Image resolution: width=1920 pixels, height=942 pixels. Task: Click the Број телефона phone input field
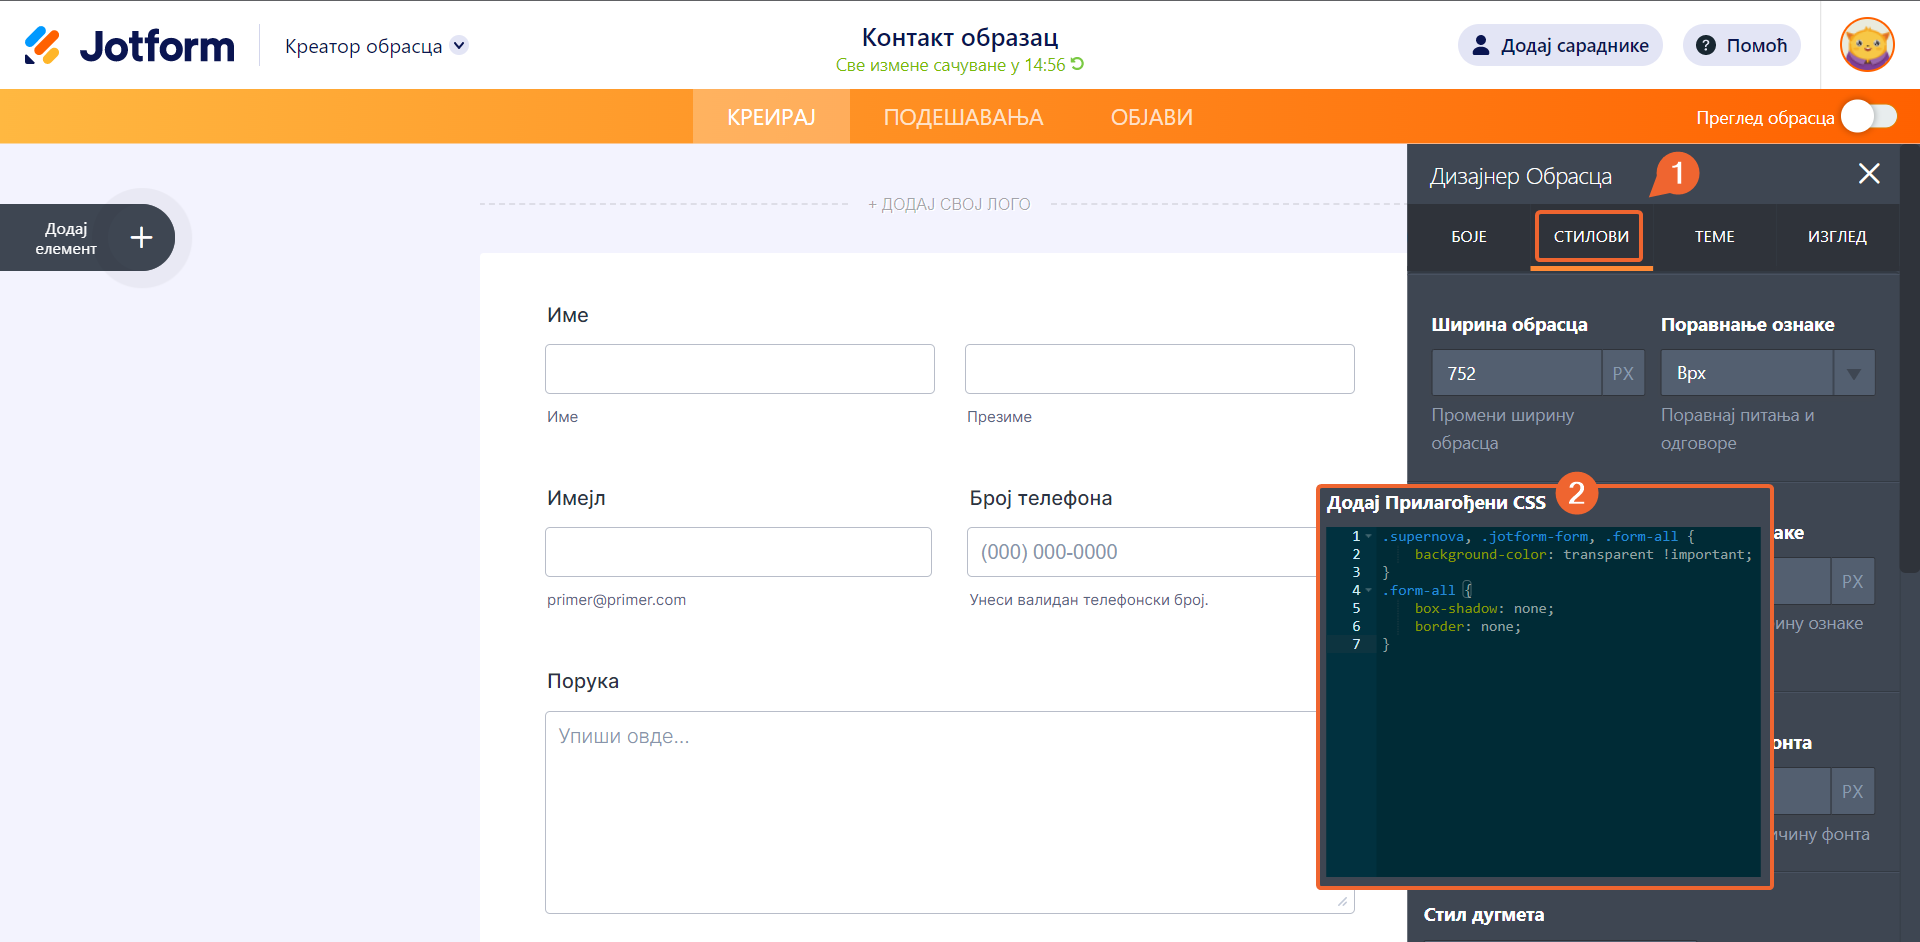(x=1142, y=552)
